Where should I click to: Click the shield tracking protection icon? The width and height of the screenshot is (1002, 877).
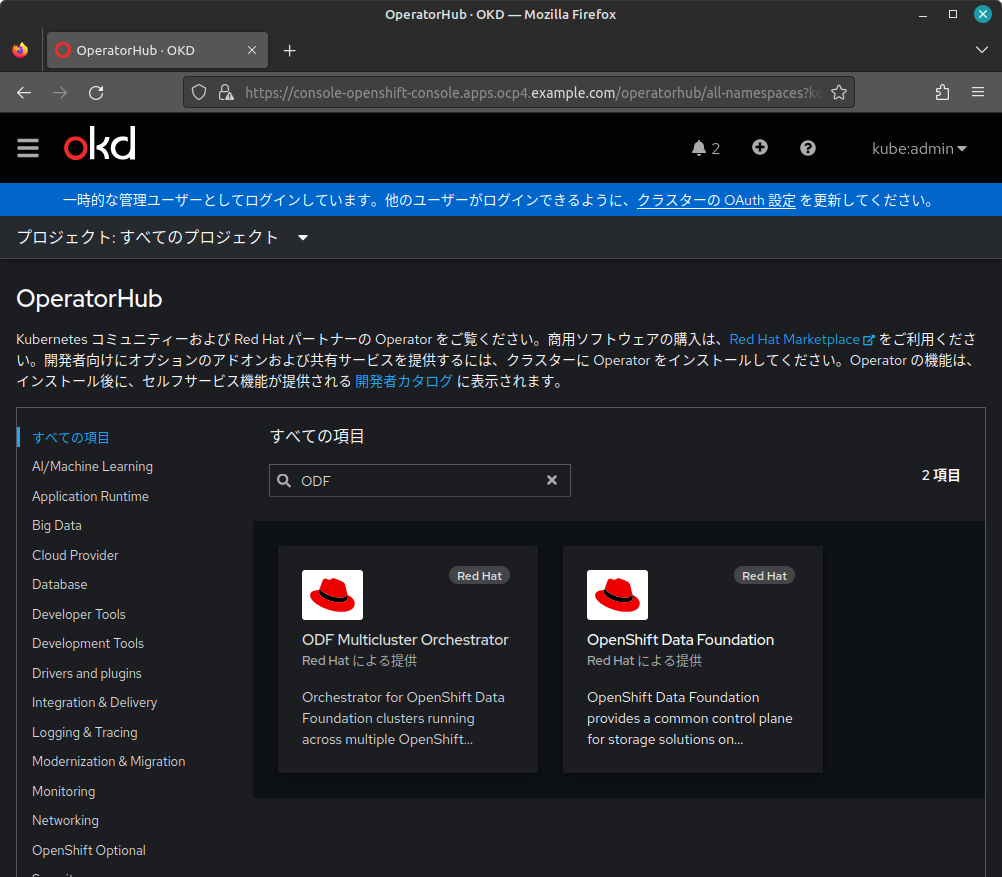[x=199, y=92]
